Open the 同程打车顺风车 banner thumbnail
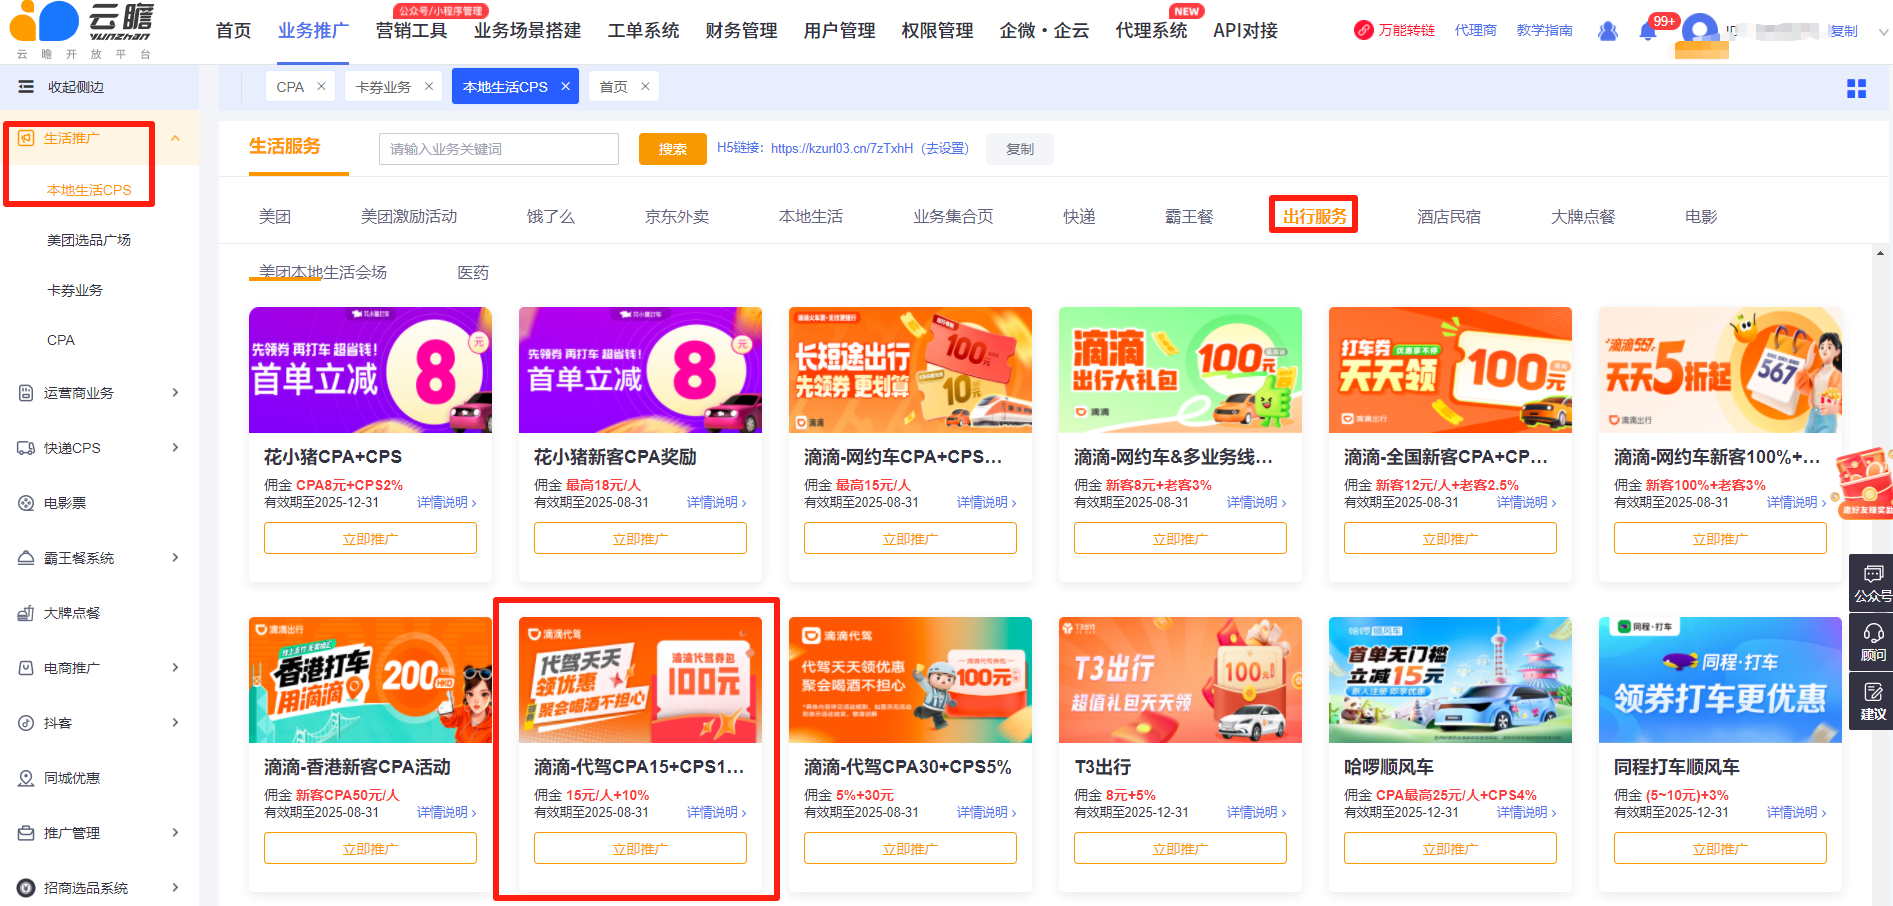 (1720, 680)
